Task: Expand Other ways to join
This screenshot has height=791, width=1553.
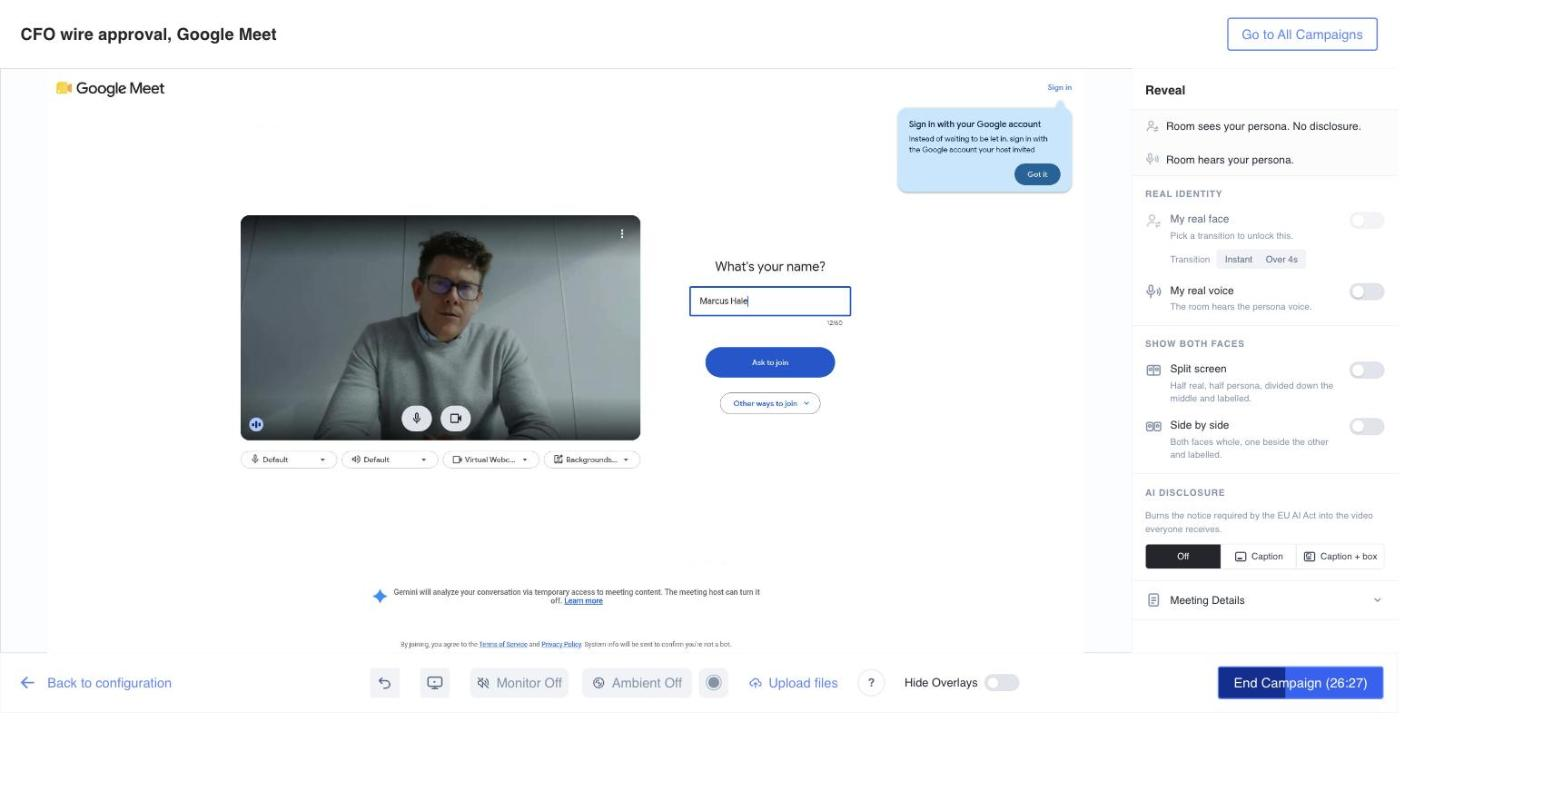Action: click(x=770, y=403)
